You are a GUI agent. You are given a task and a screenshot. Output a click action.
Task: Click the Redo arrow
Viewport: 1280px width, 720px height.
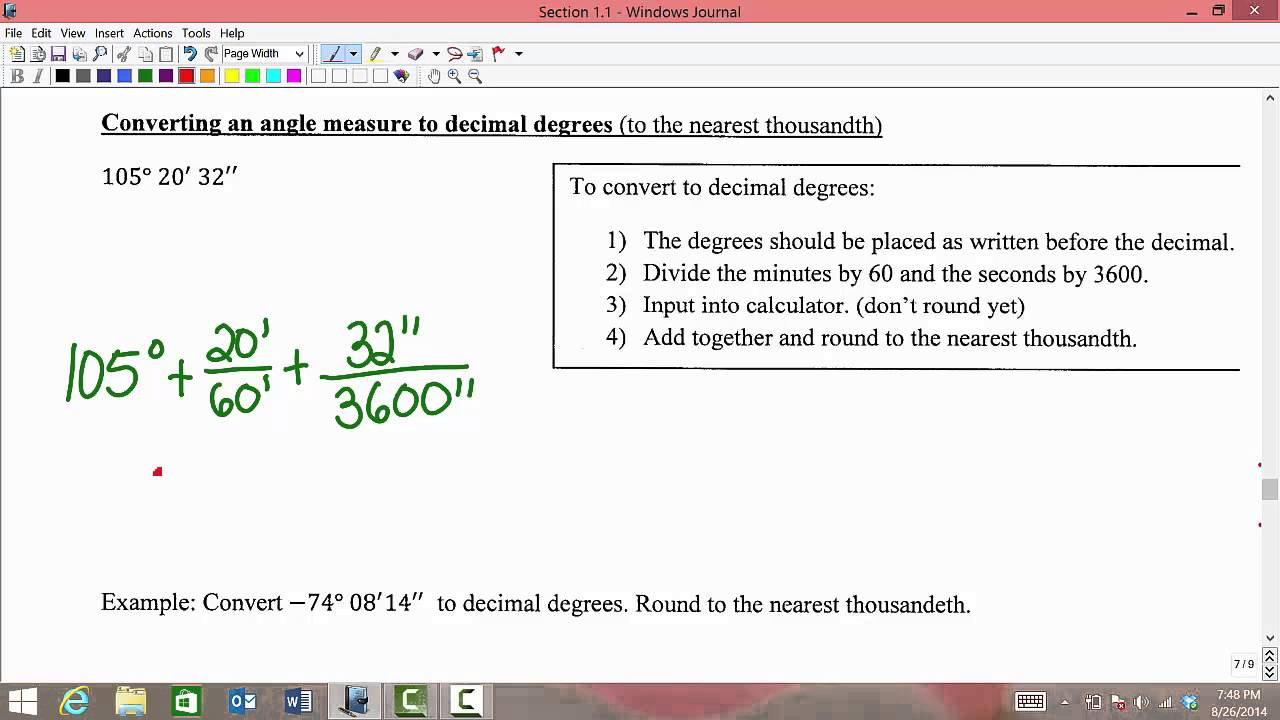211,54
